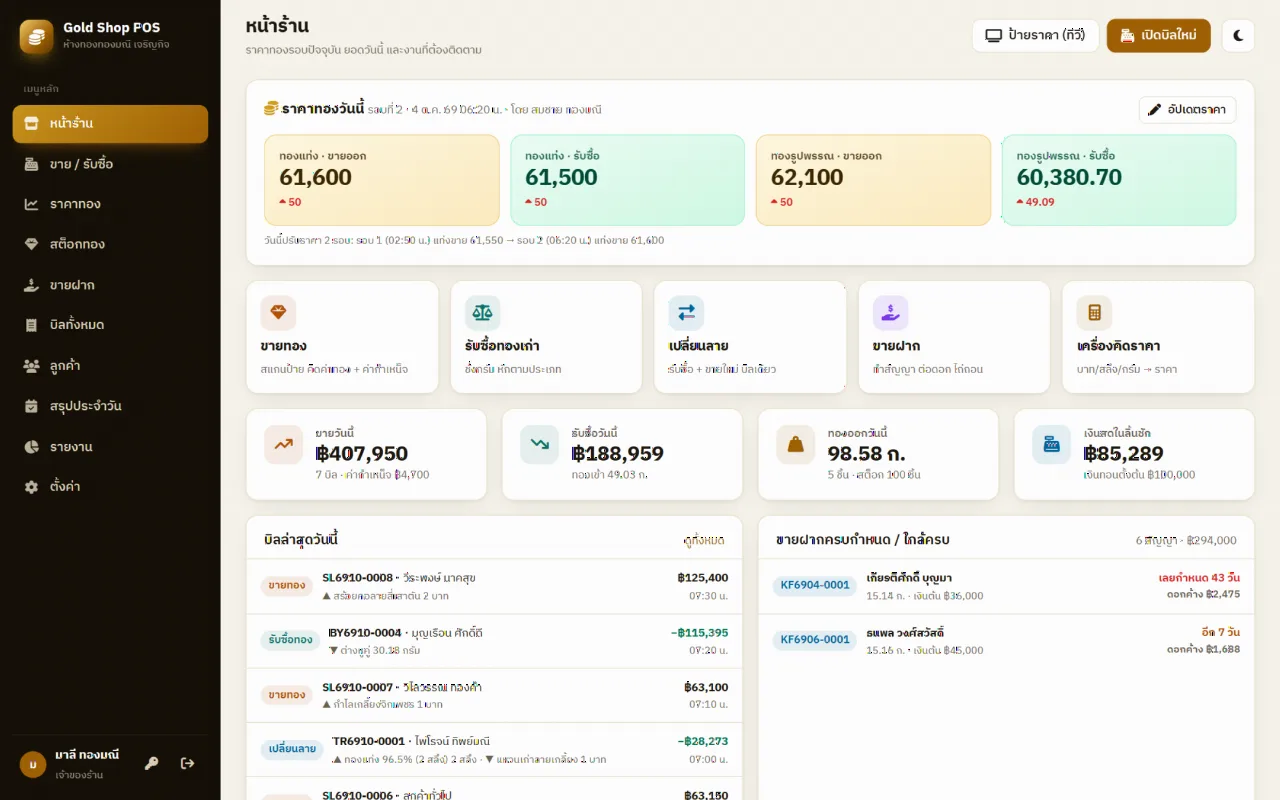Screen dimensions: 1280x800
Task: Click ป้ายราคา (ทีวี) button
Action: [x=1035, y=36]
